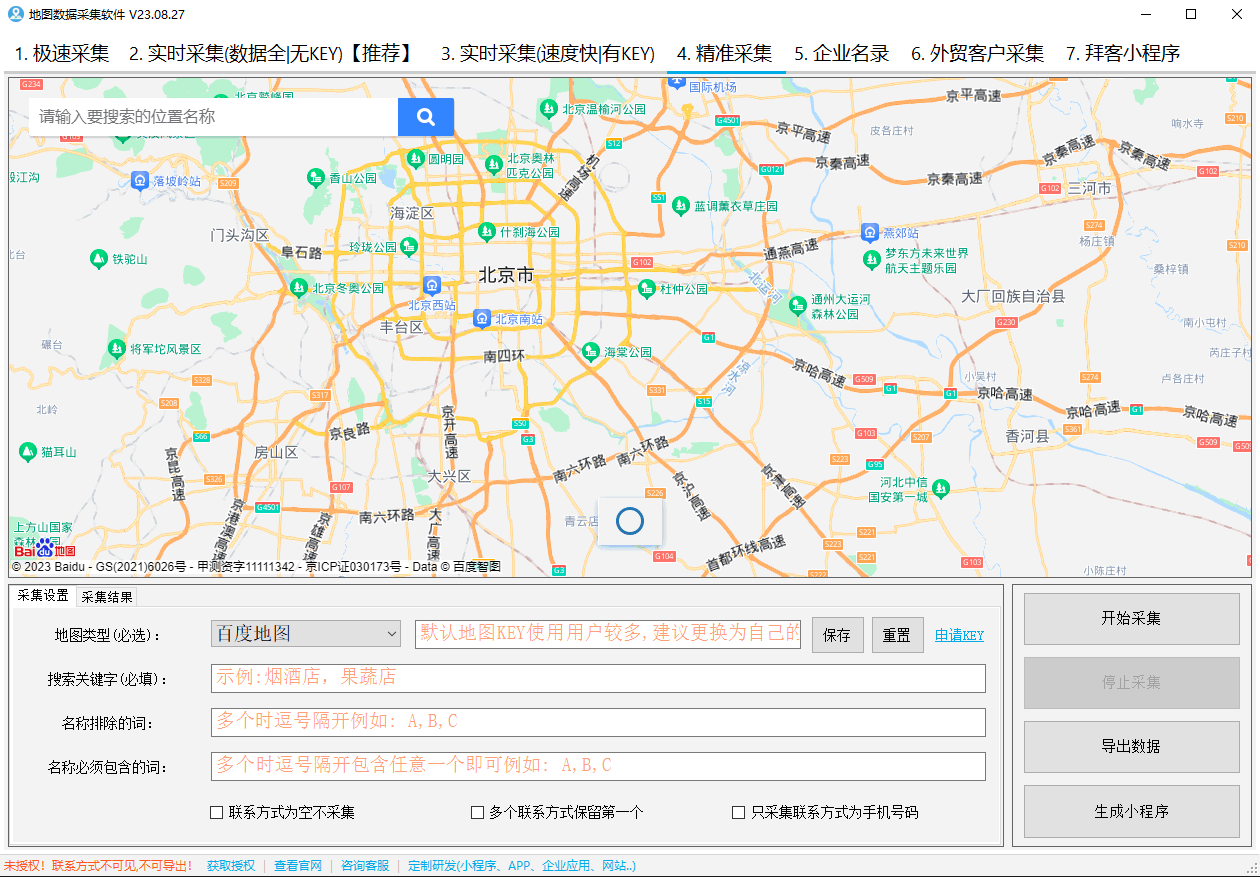The width and height of the screenshot is (1260, 877).
Task: Click the 名称排除的词 input field
Action: coord(598,722)
